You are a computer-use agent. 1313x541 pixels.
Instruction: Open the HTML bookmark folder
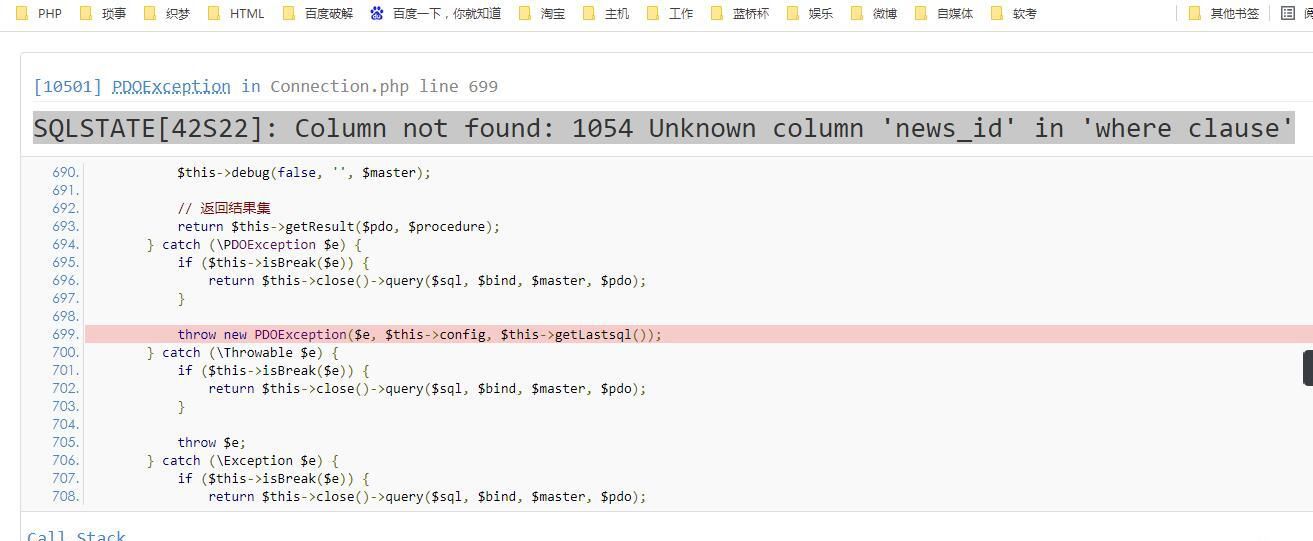pyautogui.click(x=236, y=13)
